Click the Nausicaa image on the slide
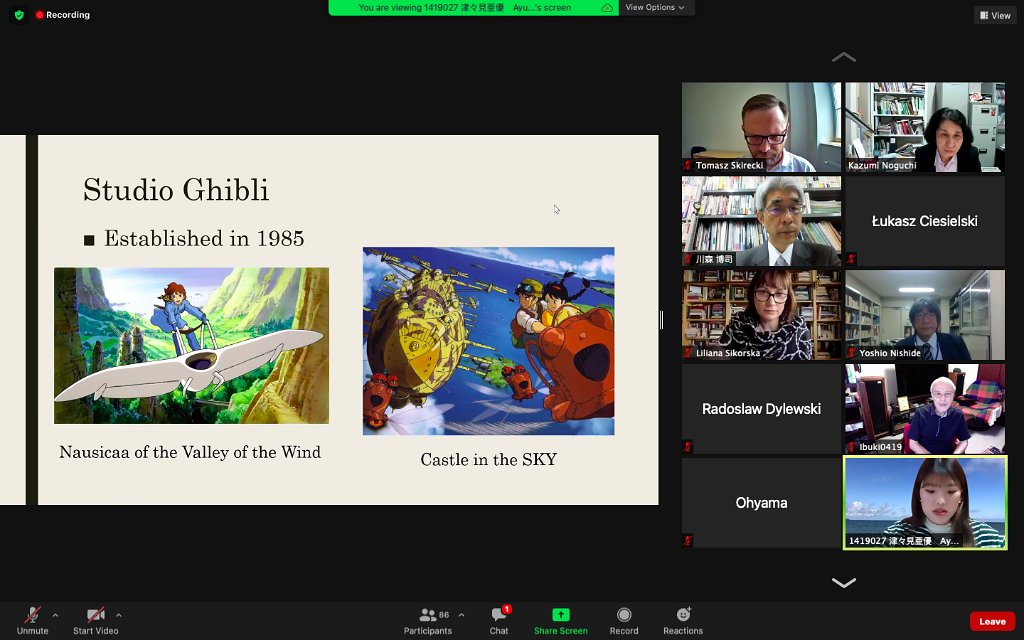This screenshot has height=640, width=1024. [x=191, y=345]
